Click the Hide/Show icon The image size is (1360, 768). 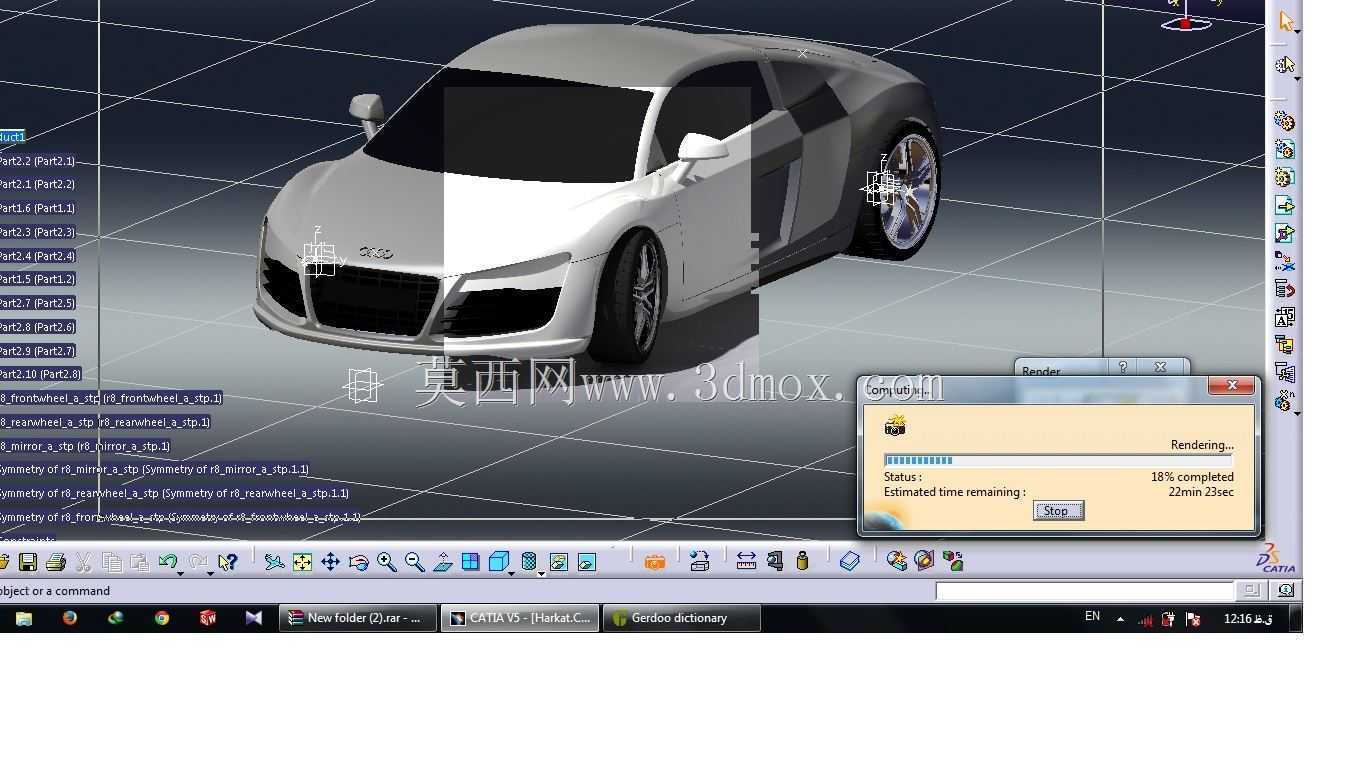point(559,562)
